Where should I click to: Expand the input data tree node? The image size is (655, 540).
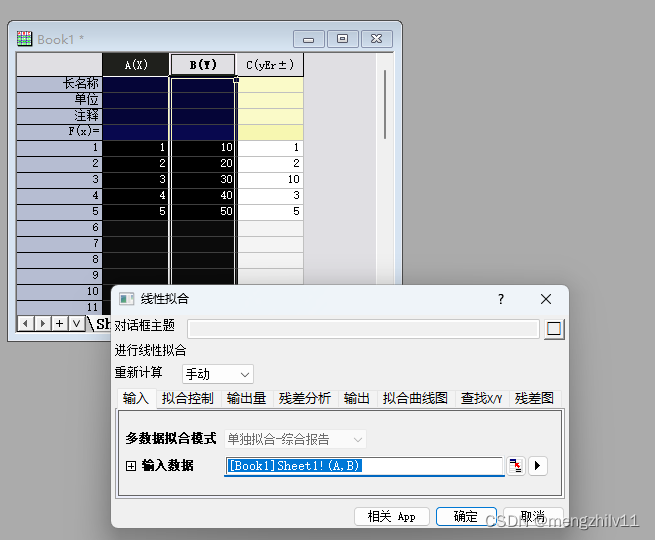(x=131, y=466)
